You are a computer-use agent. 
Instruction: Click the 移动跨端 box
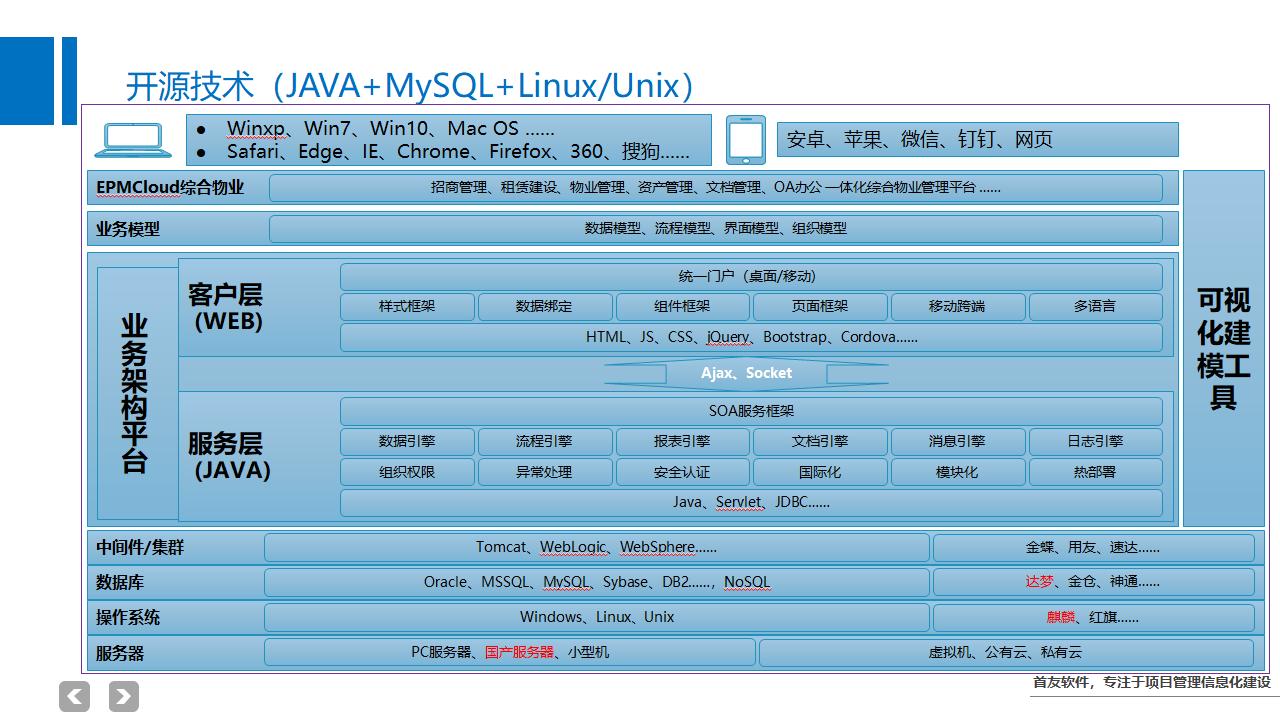958,307
